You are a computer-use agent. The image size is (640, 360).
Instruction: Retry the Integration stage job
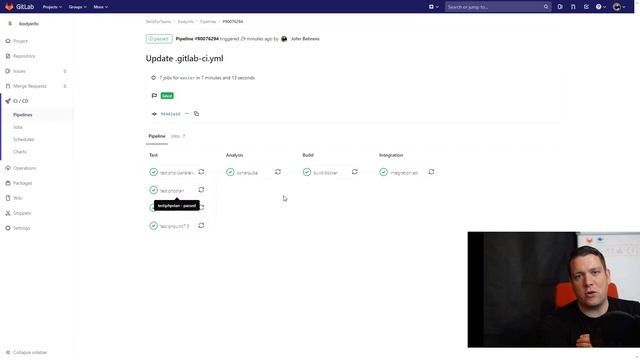point(431,172)
